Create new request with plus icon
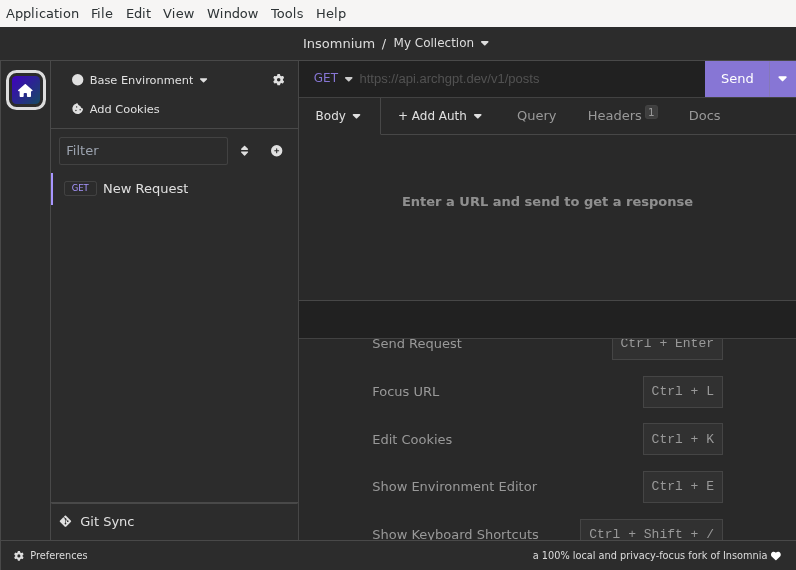Viewport: 796px width, 570px height. pyautogui.click(x=276, y=151)
